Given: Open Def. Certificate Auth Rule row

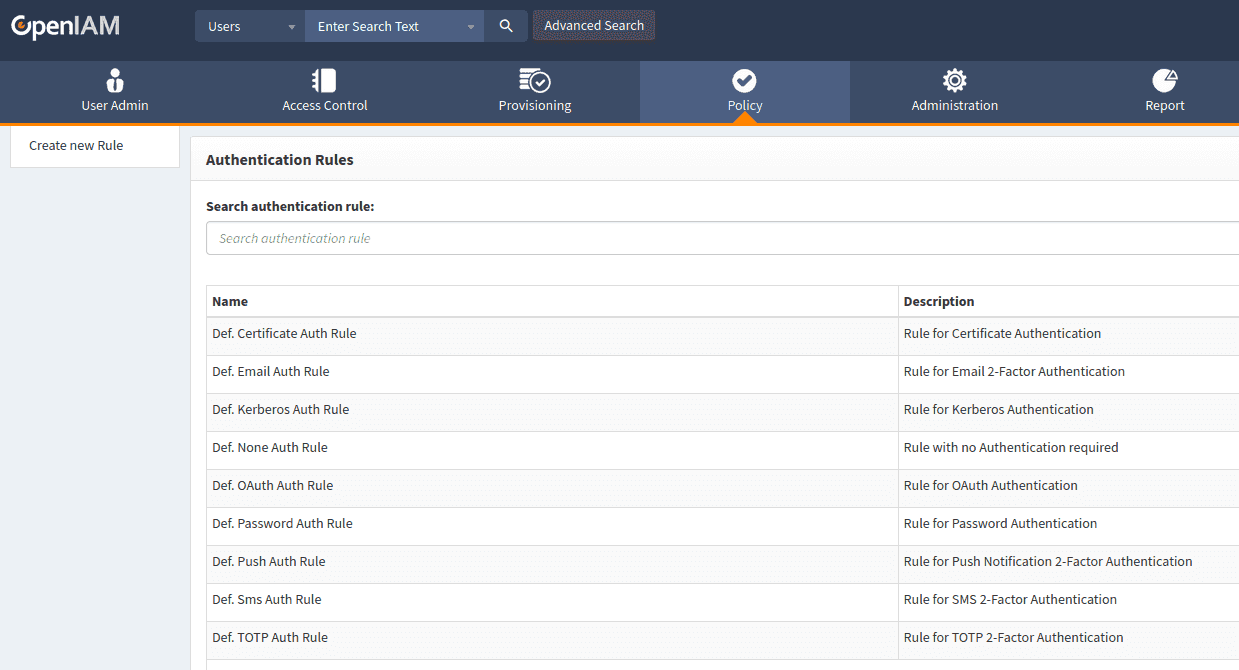Looking at the screenshot, I should (284, 334).
